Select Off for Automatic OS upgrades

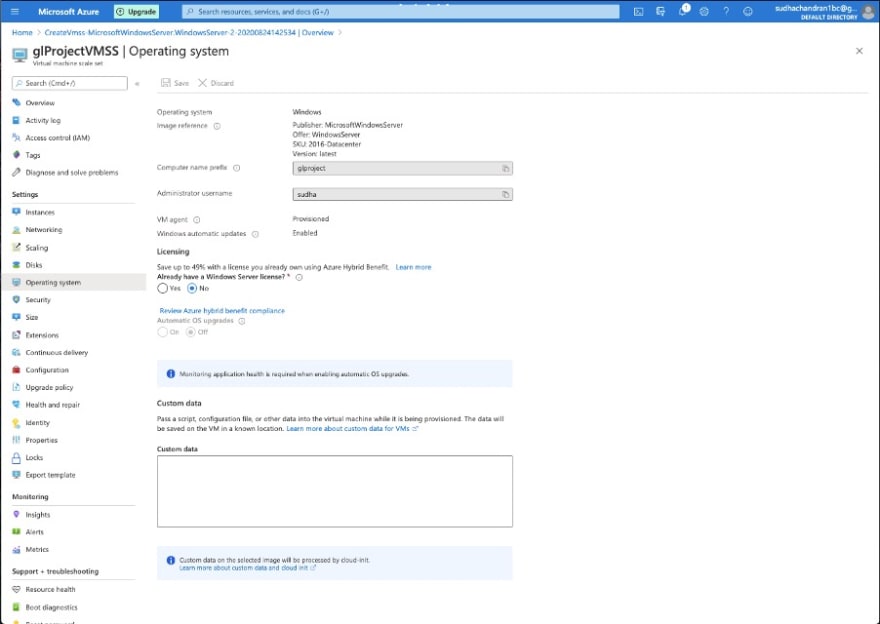point(191,332)
